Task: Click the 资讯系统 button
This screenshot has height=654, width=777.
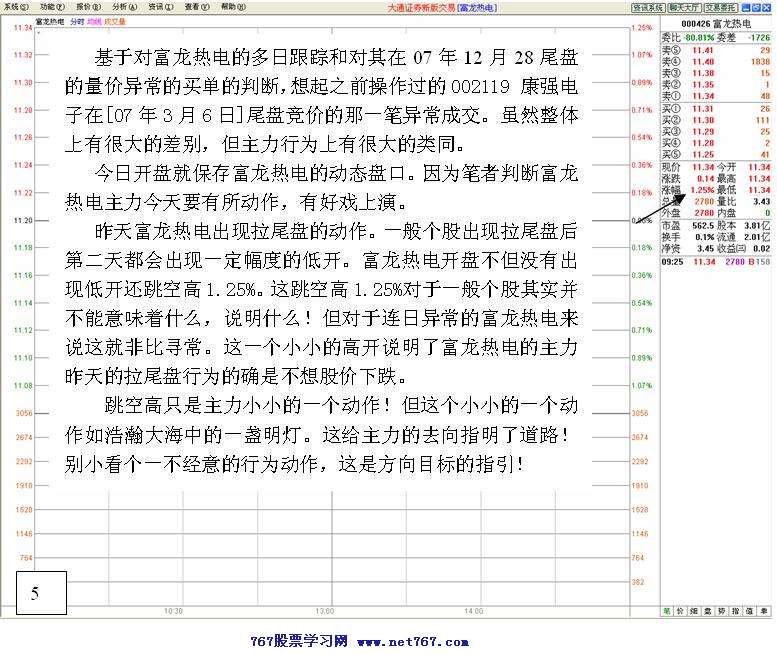Action: point(649,7)
